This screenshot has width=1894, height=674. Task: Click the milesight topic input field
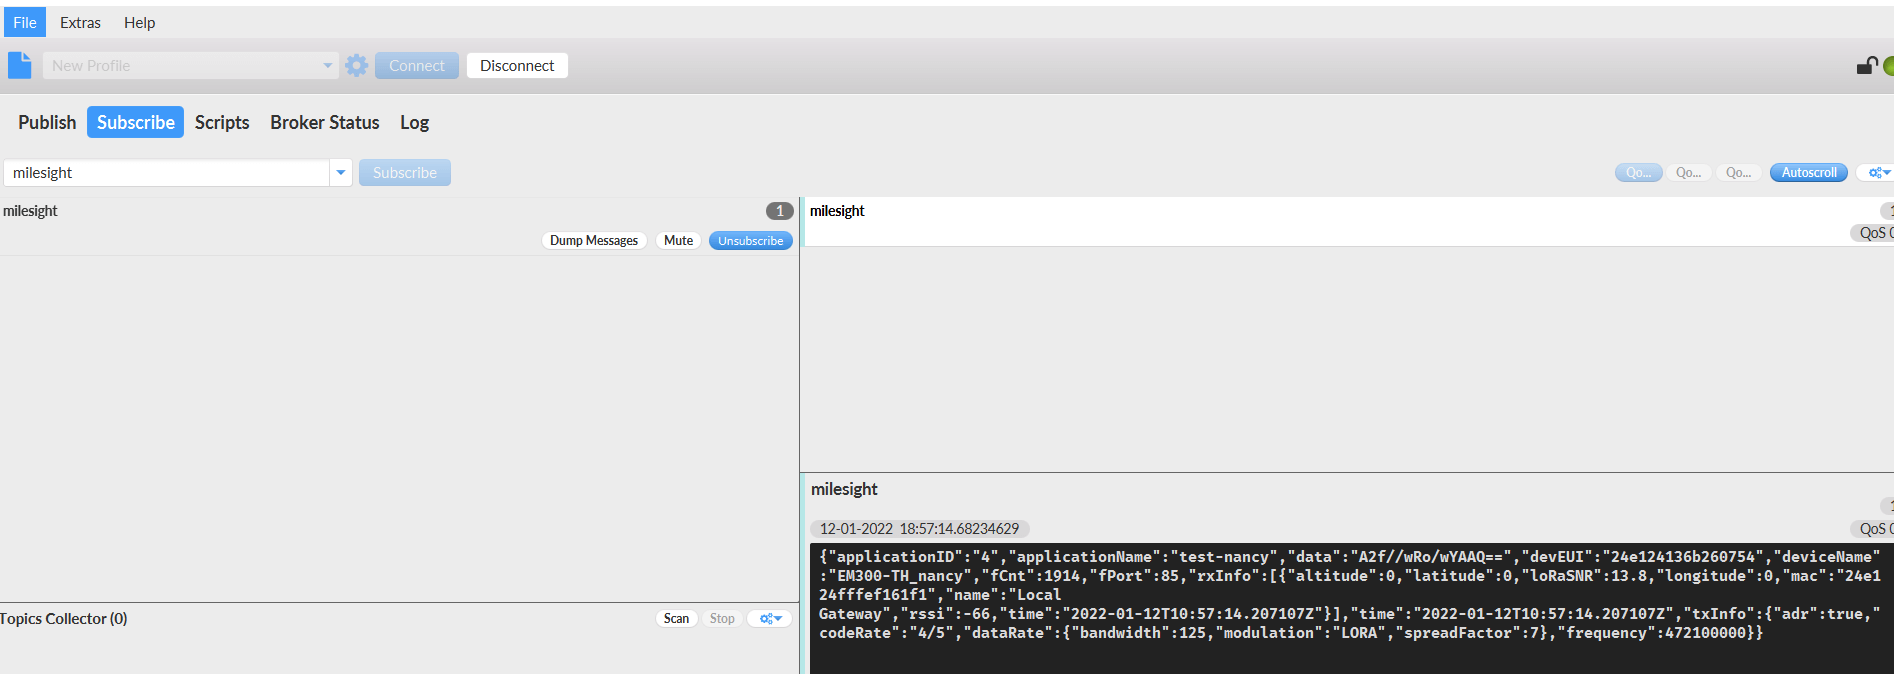pos(166,173)
